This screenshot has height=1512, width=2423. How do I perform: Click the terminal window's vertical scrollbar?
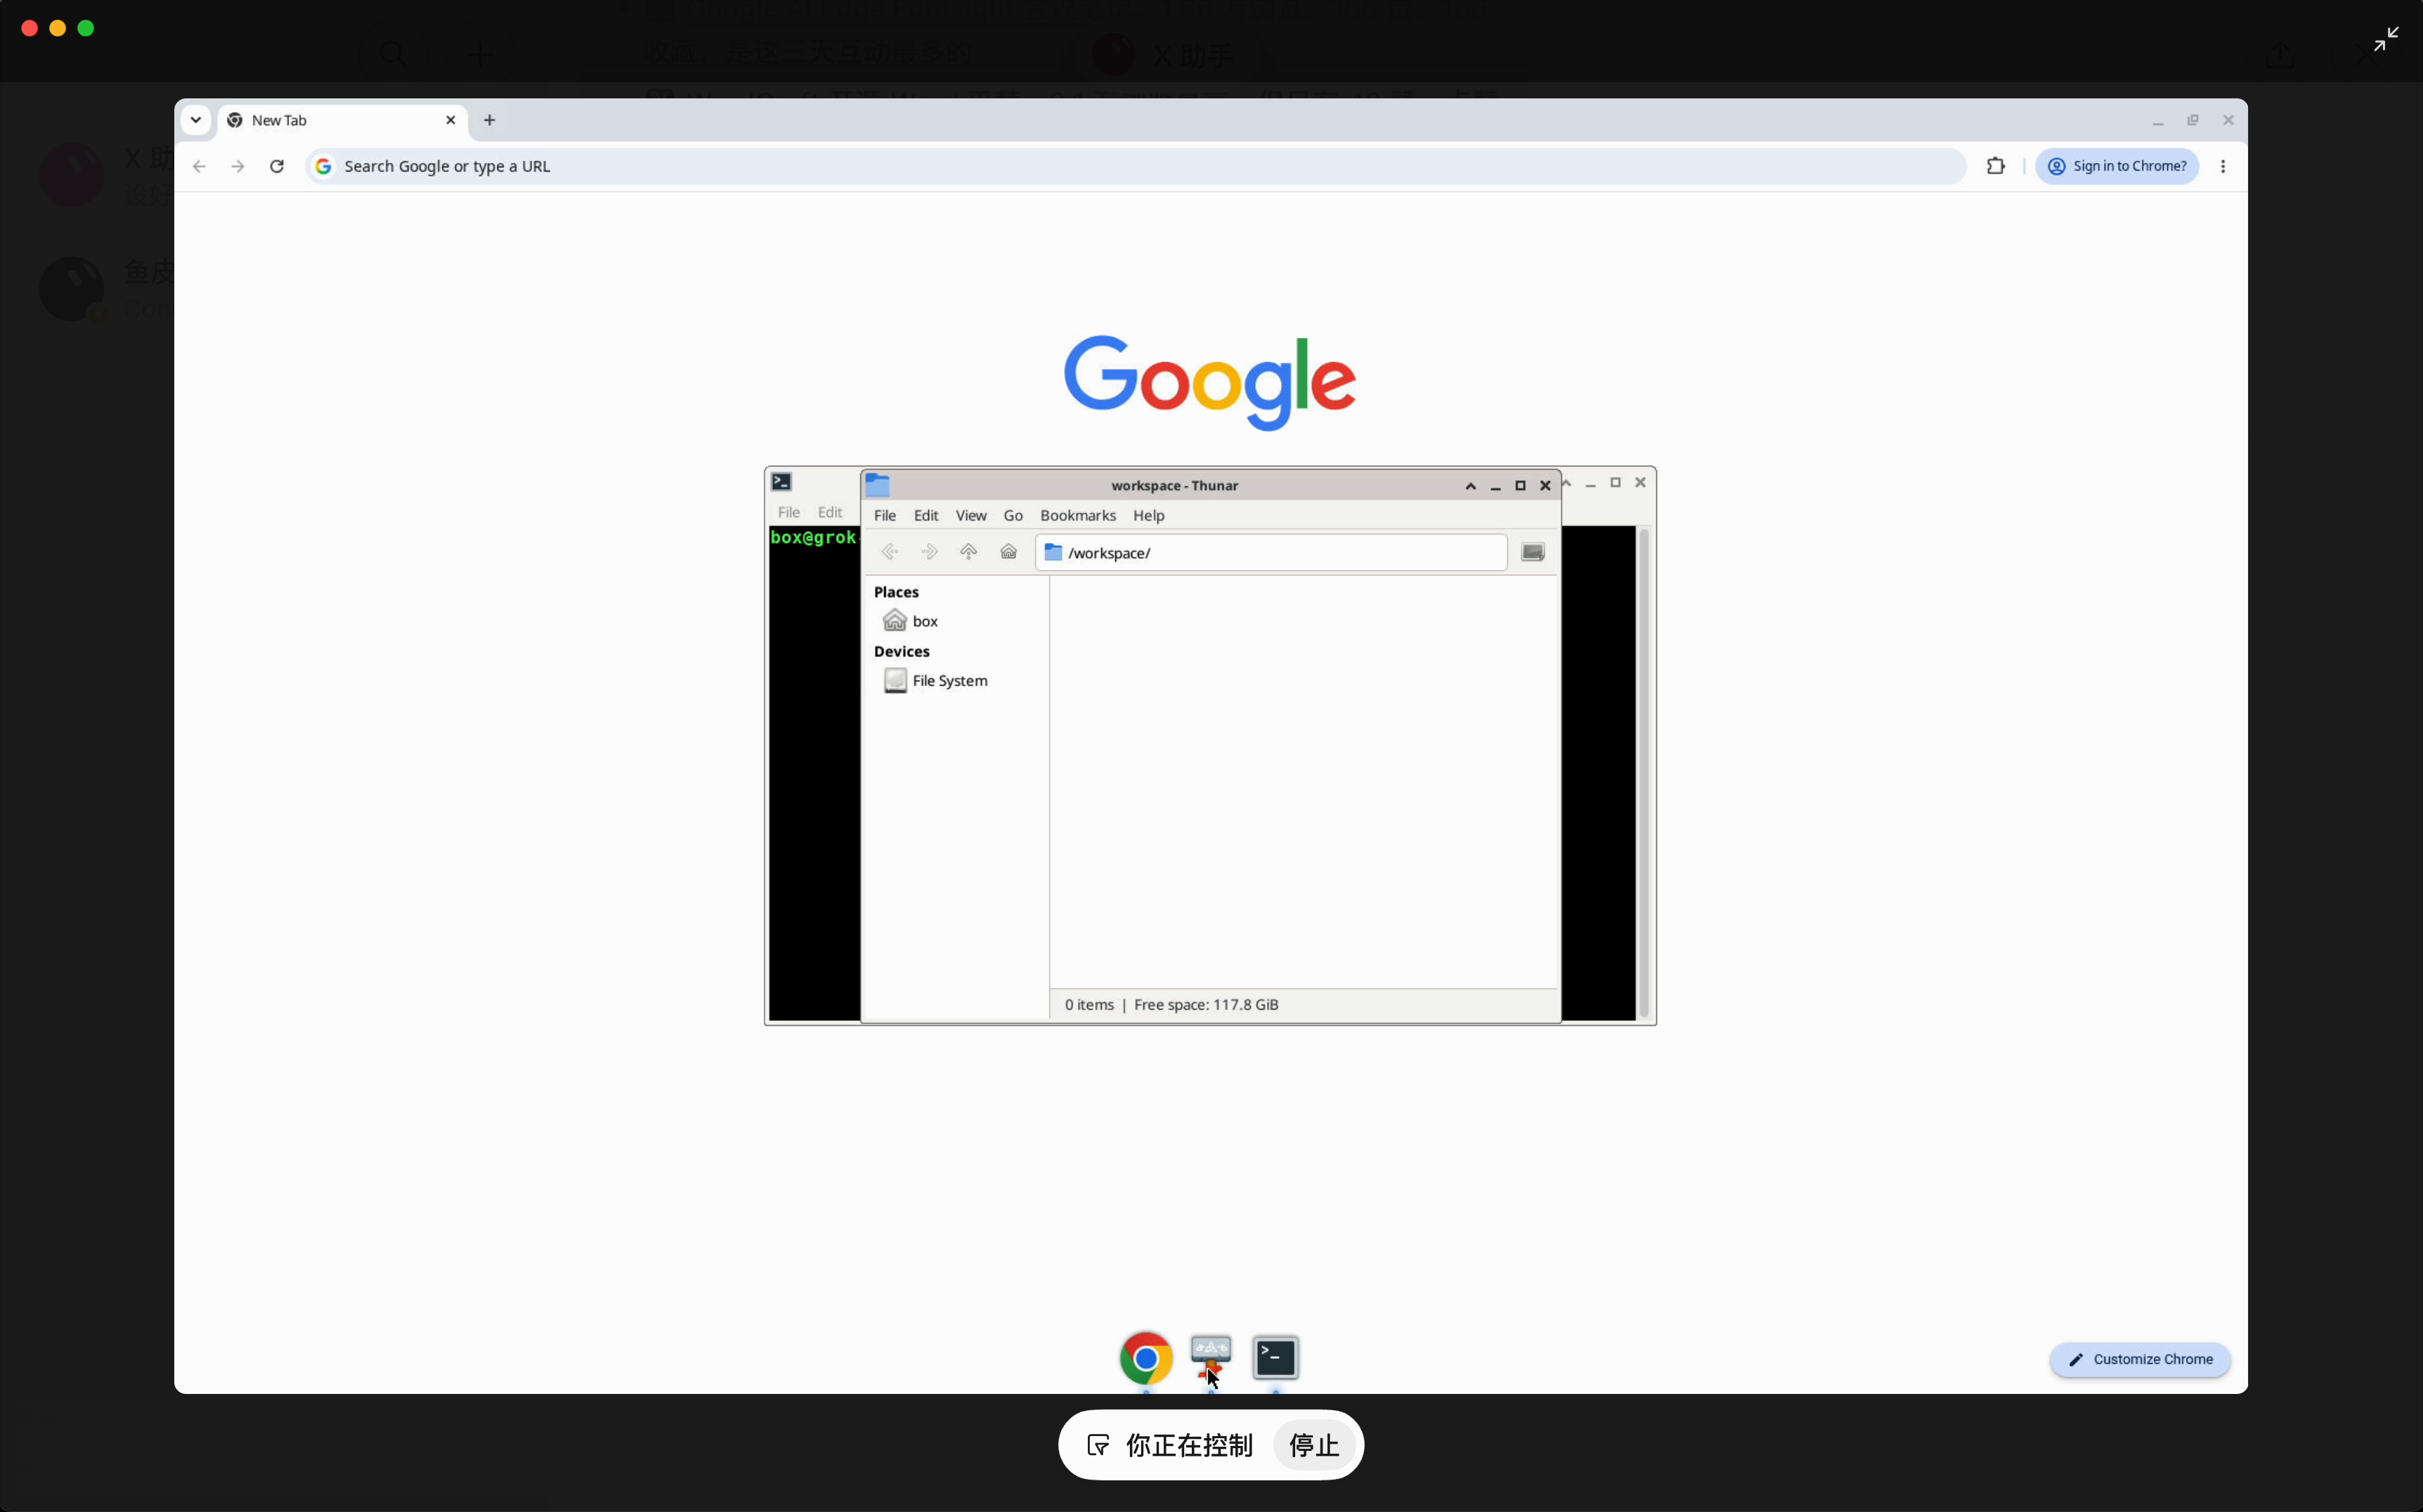[x=1643, y=773]
